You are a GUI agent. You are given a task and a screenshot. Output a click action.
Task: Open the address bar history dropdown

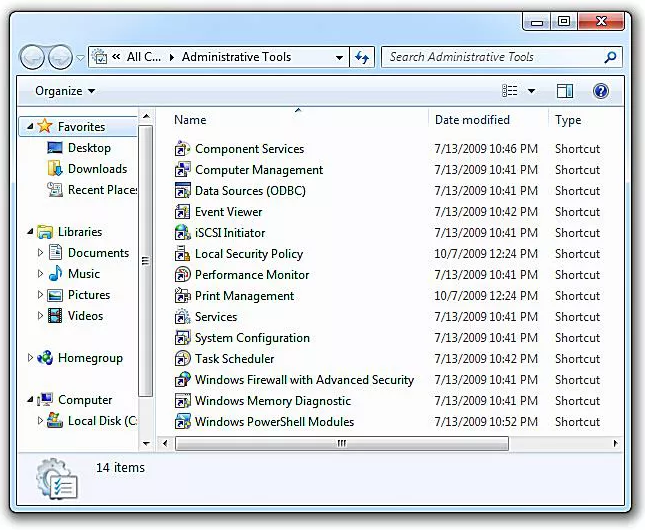[x=339, y=57]
